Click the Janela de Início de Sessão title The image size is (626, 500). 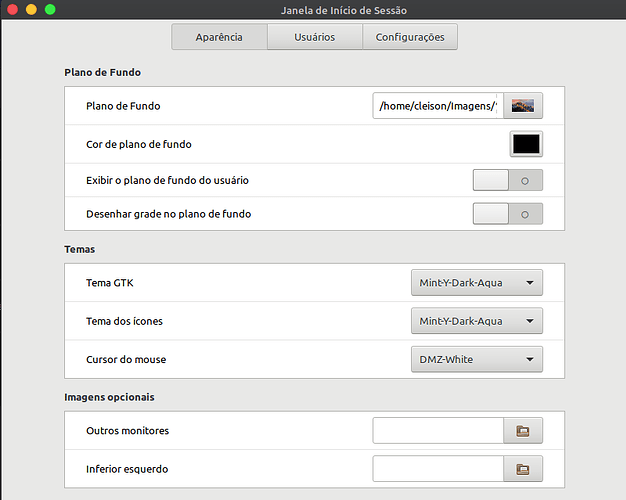(x=344, y=10)
